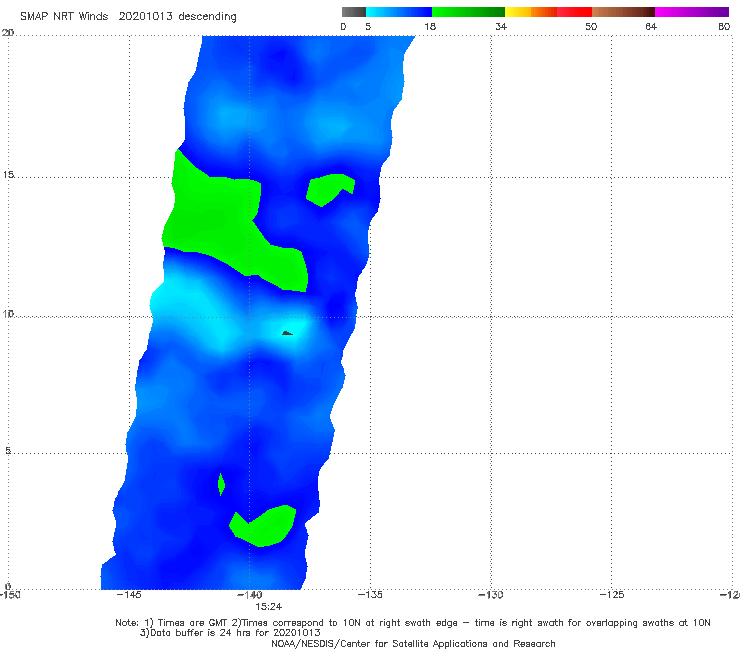
Task: Click the longitude axis label '-145'
Action: [x=129, y=595]
